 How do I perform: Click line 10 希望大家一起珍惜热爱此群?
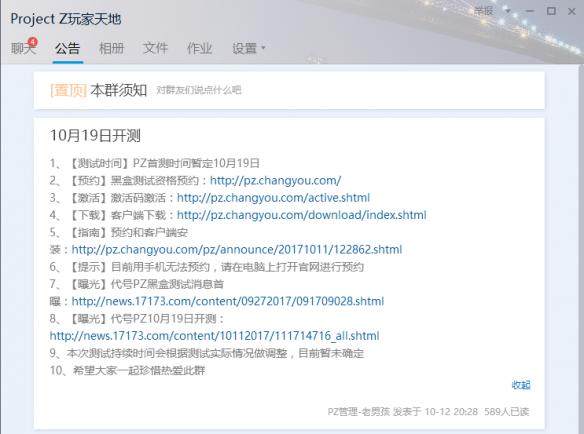127,370
